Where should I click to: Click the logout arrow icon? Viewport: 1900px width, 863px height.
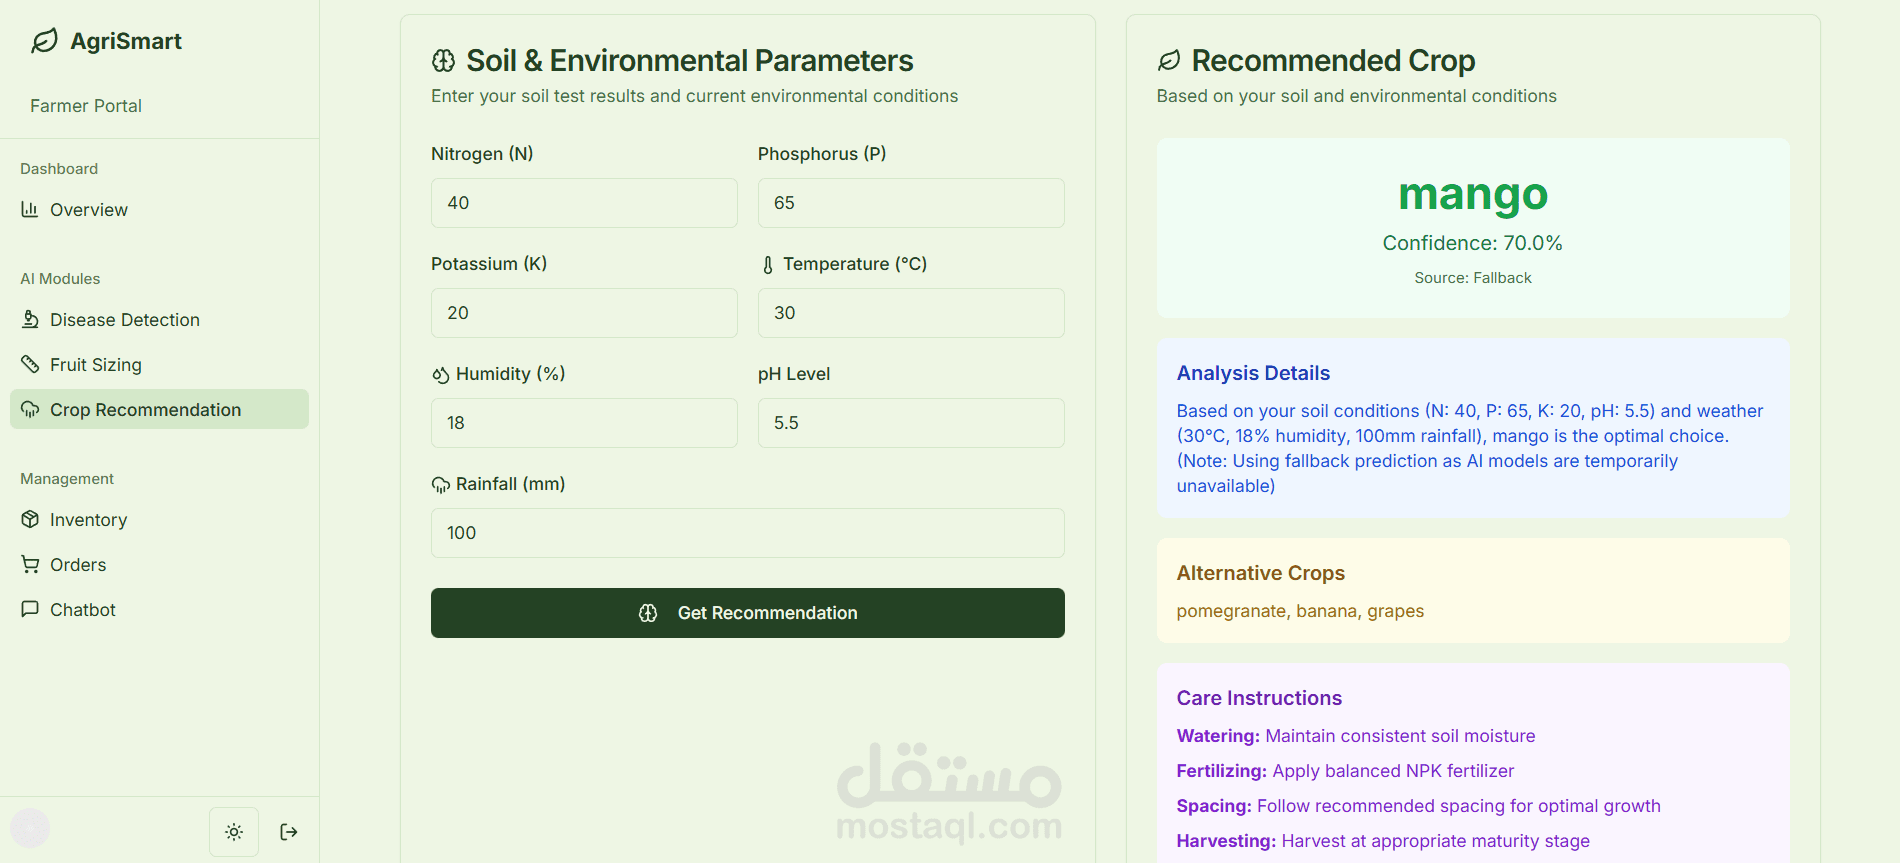(289, 832)
